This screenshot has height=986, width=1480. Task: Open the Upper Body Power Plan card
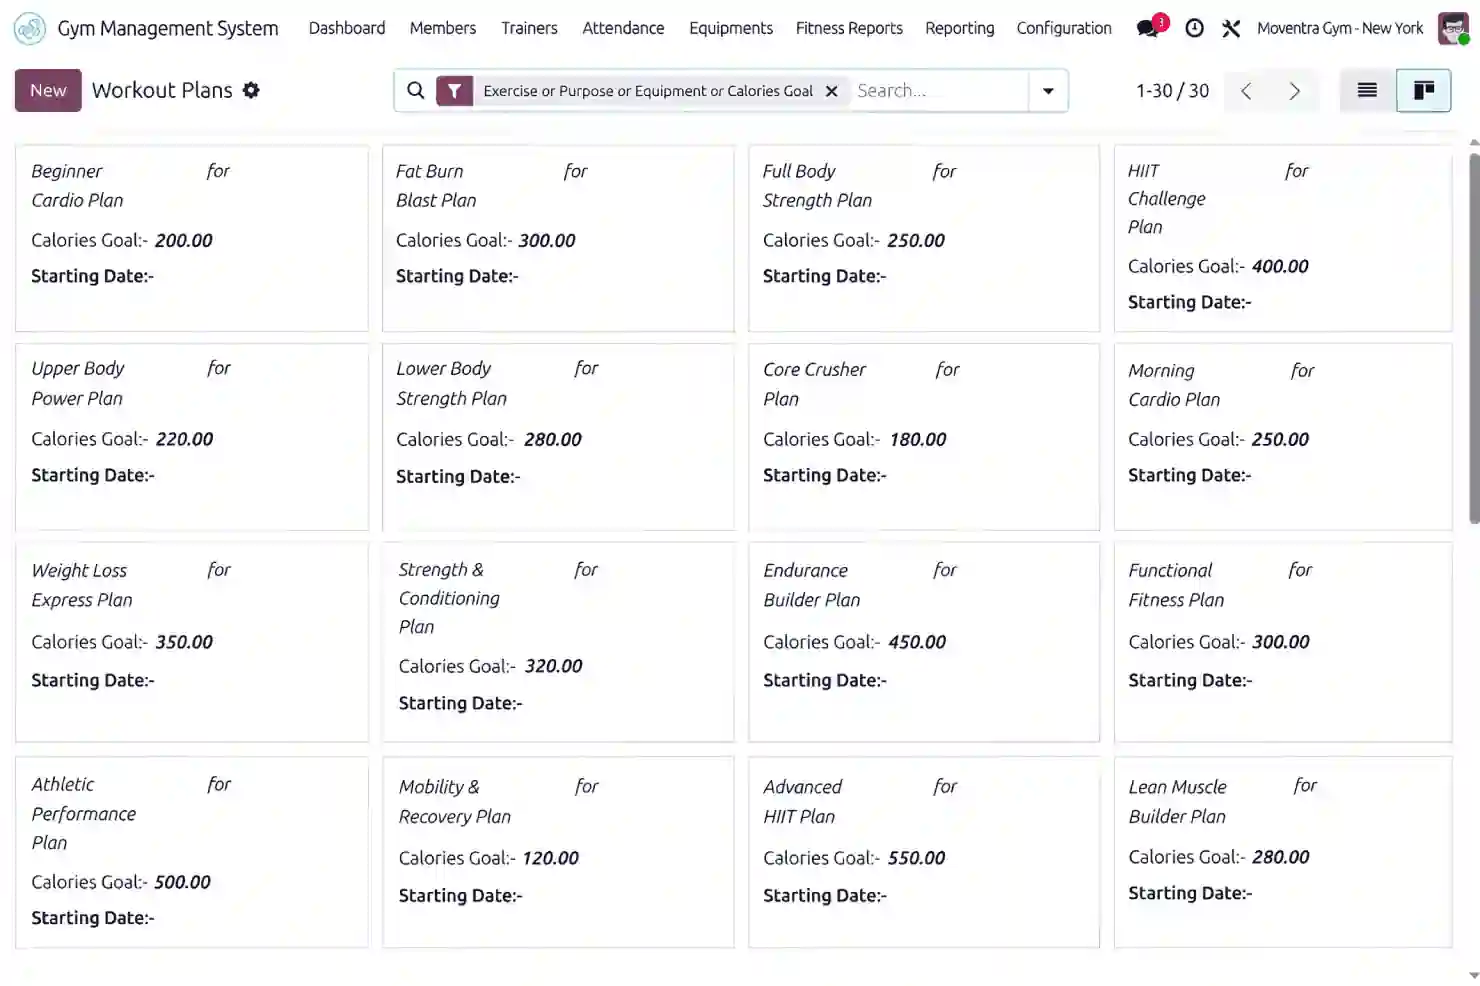(x=192, y=437)
